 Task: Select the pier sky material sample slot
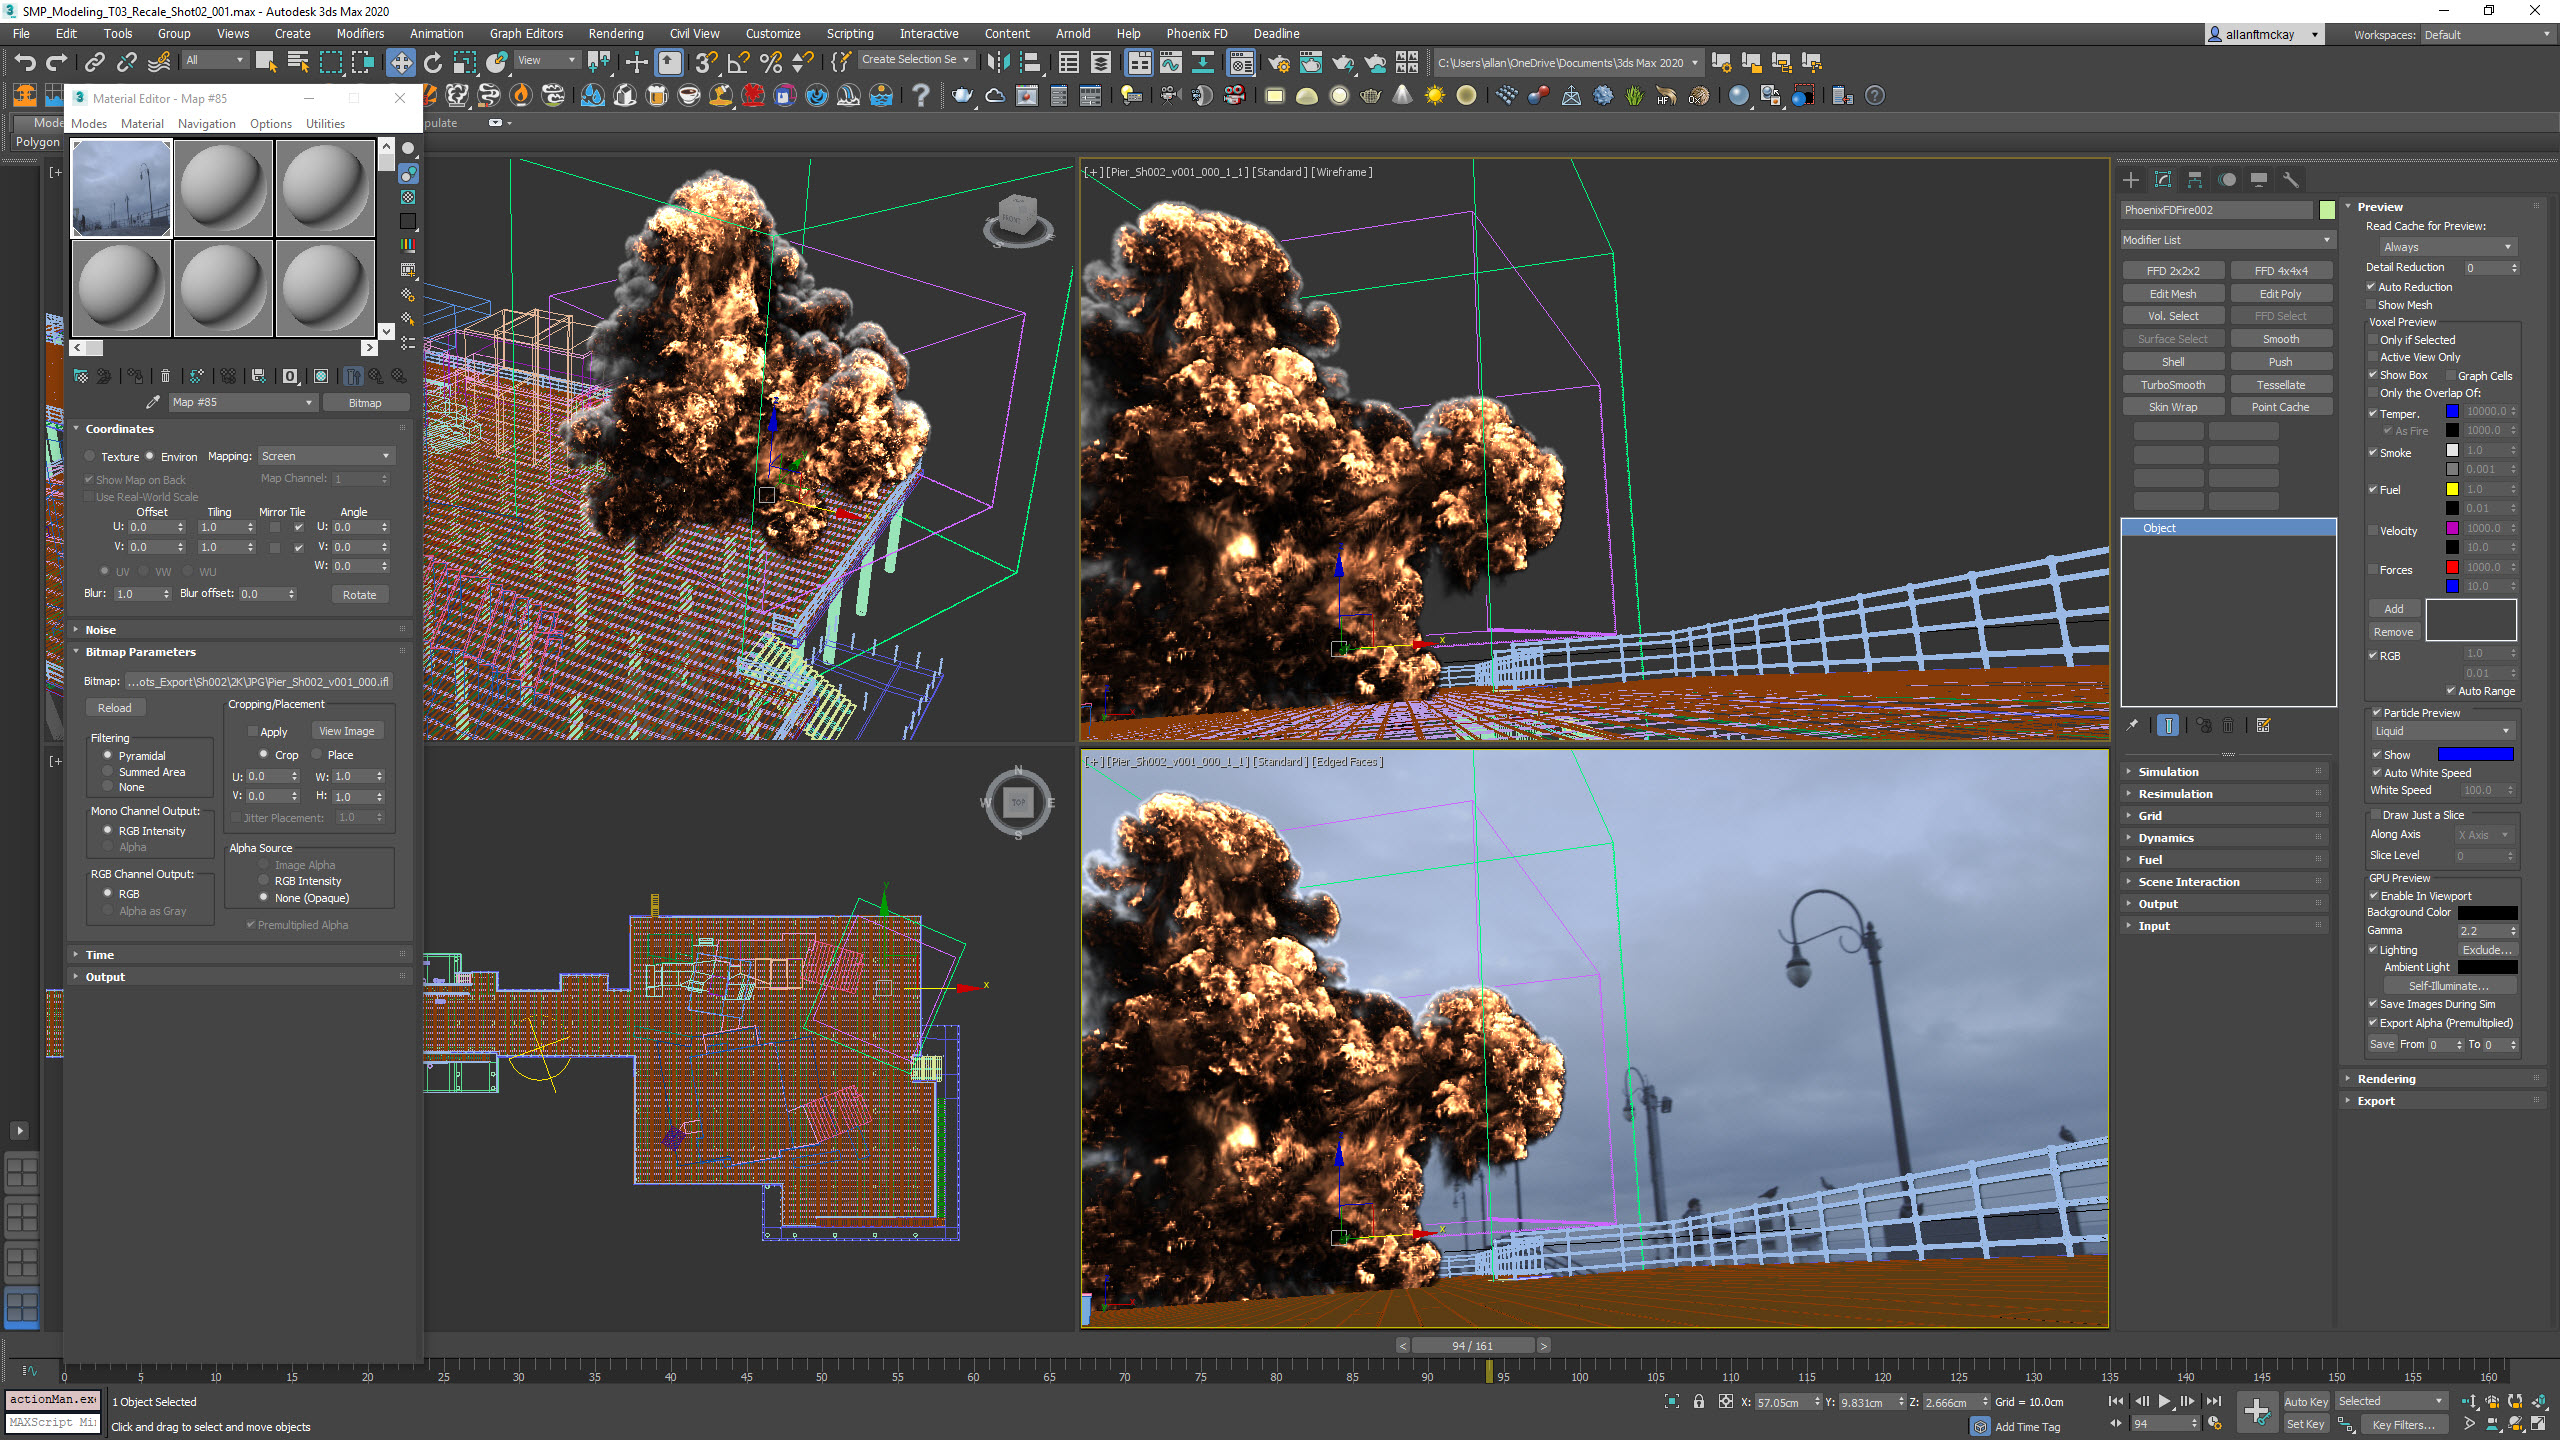[121, 188]
